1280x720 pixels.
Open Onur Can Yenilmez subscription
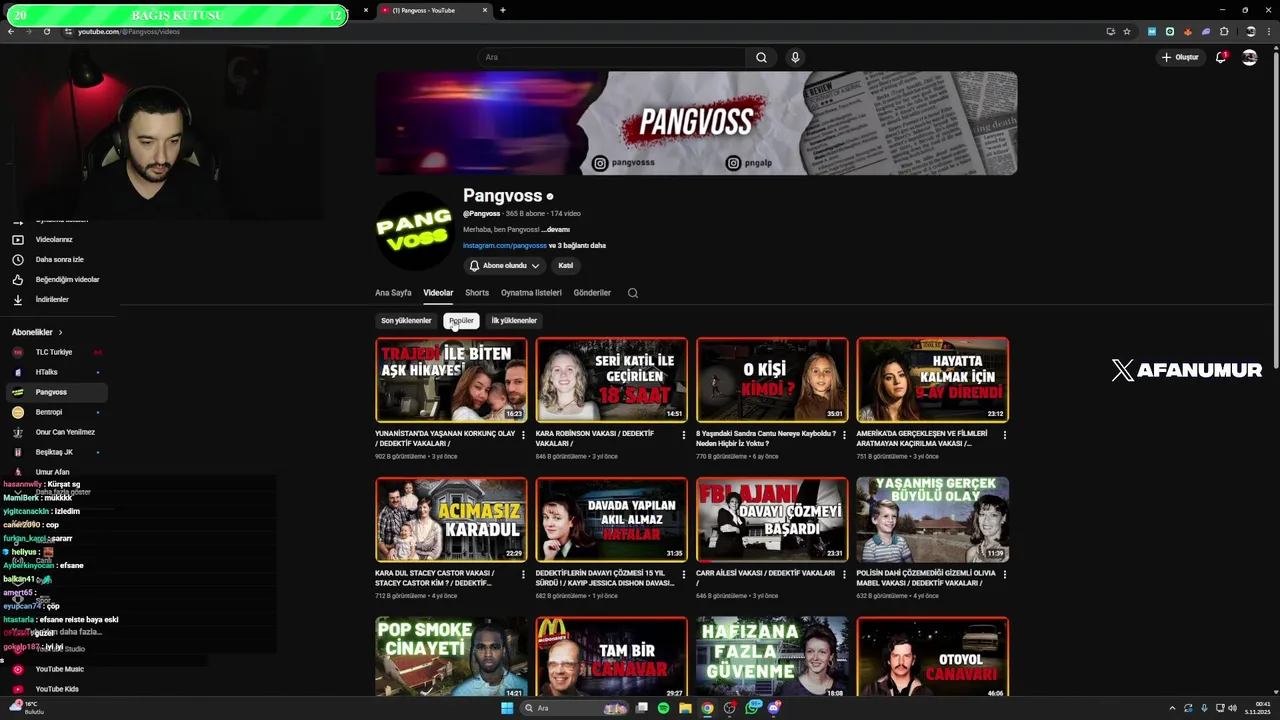pos(59,432)
